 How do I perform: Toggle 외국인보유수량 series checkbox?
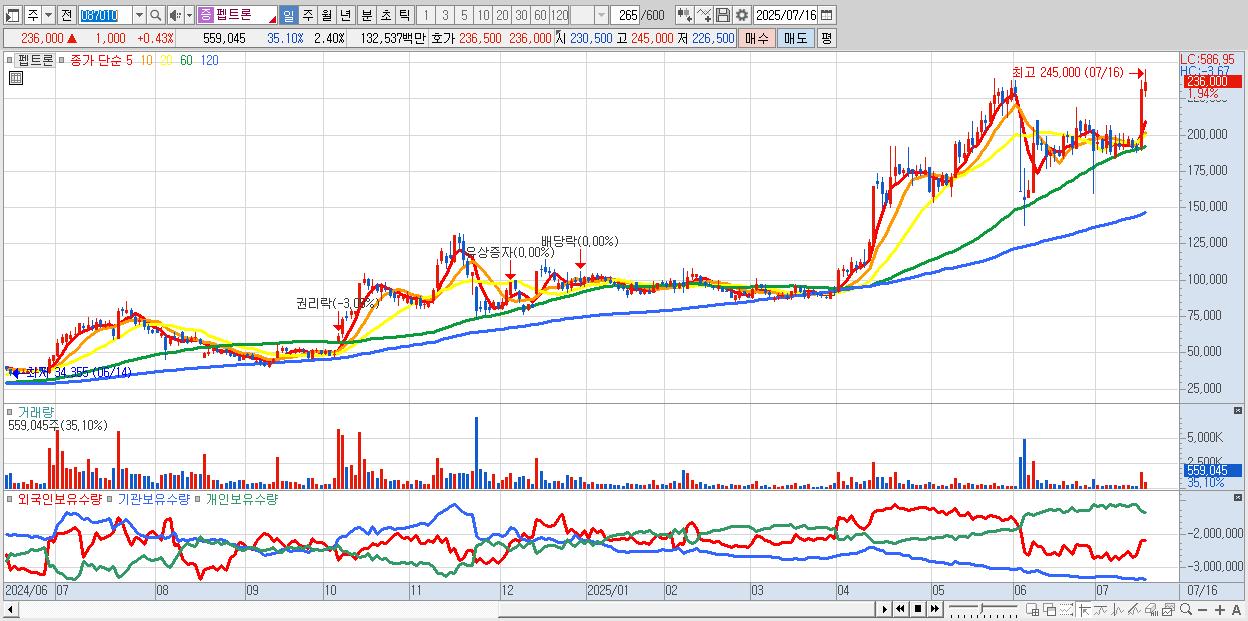click(11, 498)
